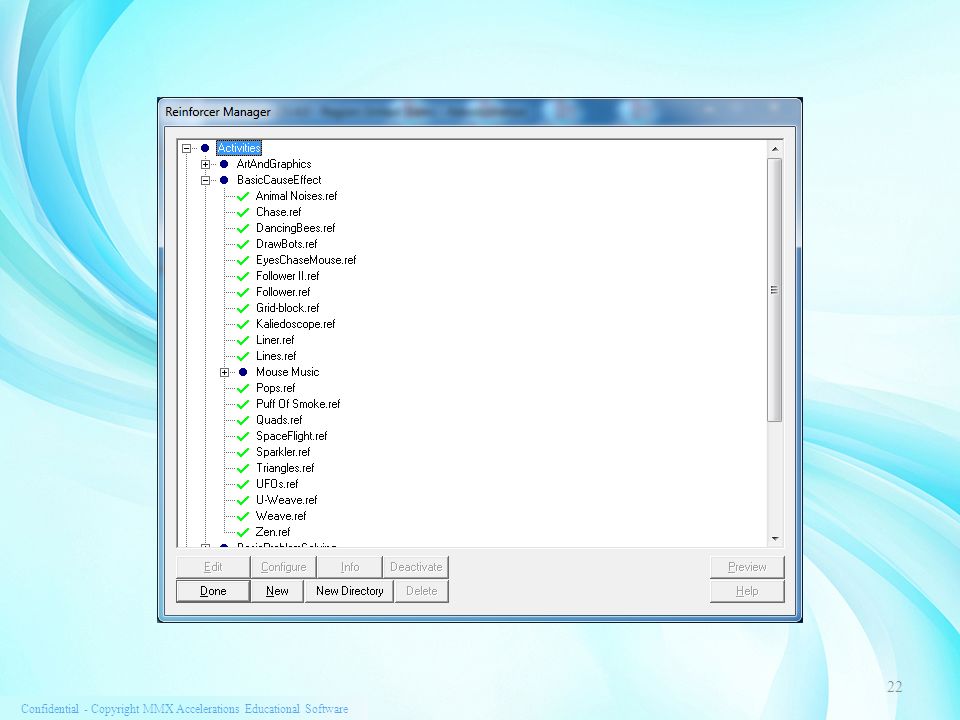The image size is (960, 720).
Task: Select the Triangles.ref file name
Action: click(x=285, y=468)
